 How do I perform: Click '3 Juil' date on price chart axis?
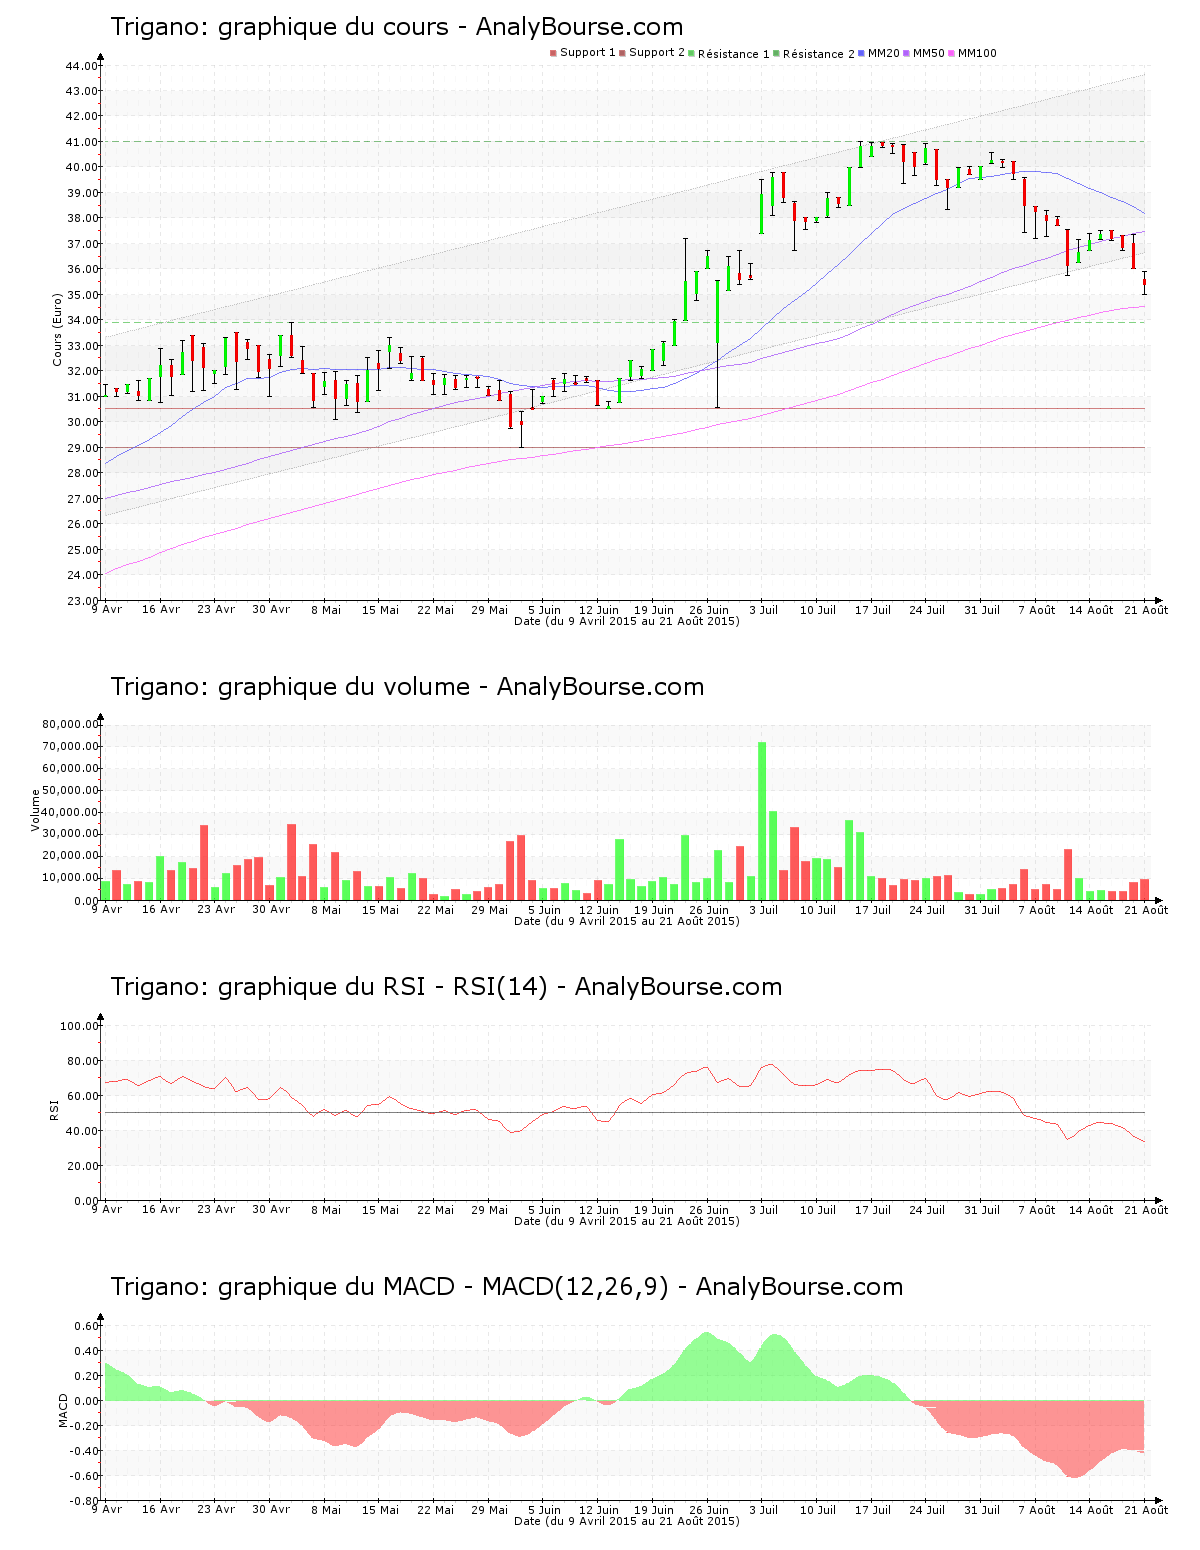[x=763, y=610]
